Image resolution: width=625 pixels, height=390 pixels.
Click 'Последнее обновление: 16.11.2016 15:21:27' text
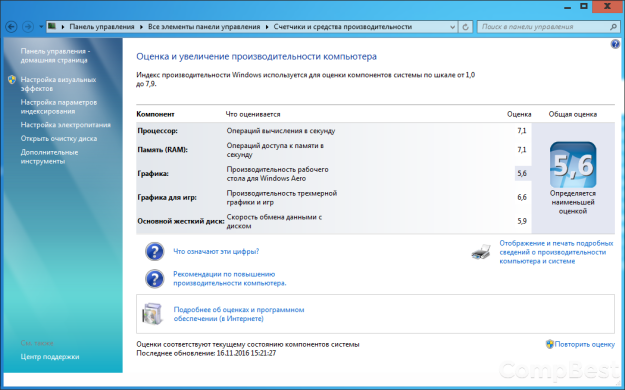point(206,353)
